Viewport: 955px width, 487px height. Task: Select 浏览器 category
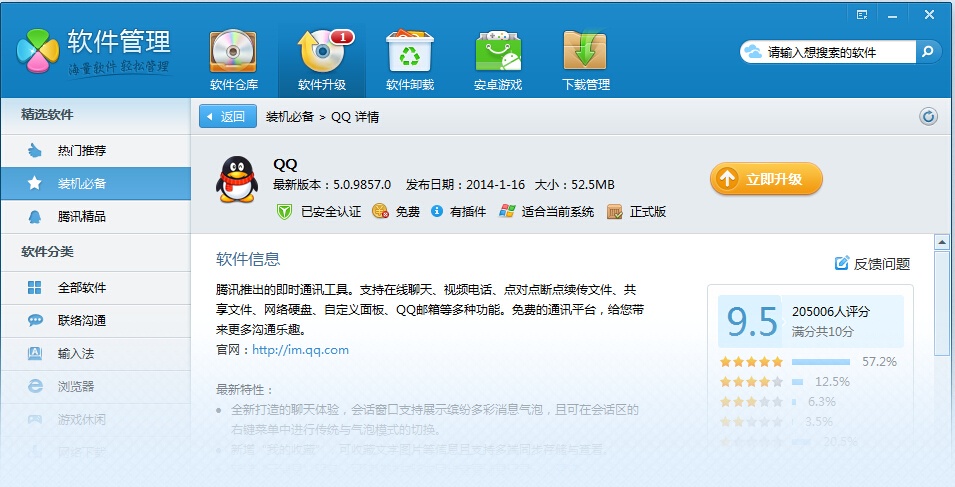tap(96, 386)
